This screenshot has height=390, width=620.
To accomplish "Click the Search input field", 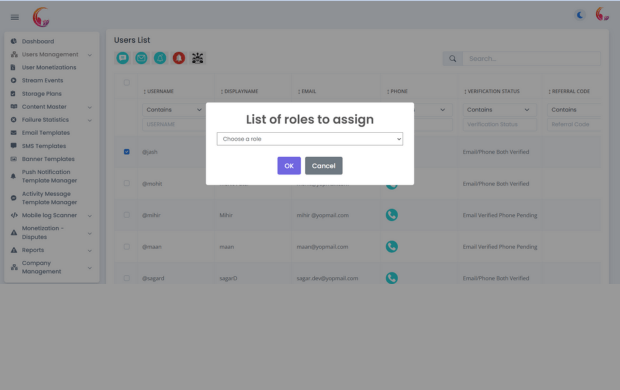I will point(531,59).
